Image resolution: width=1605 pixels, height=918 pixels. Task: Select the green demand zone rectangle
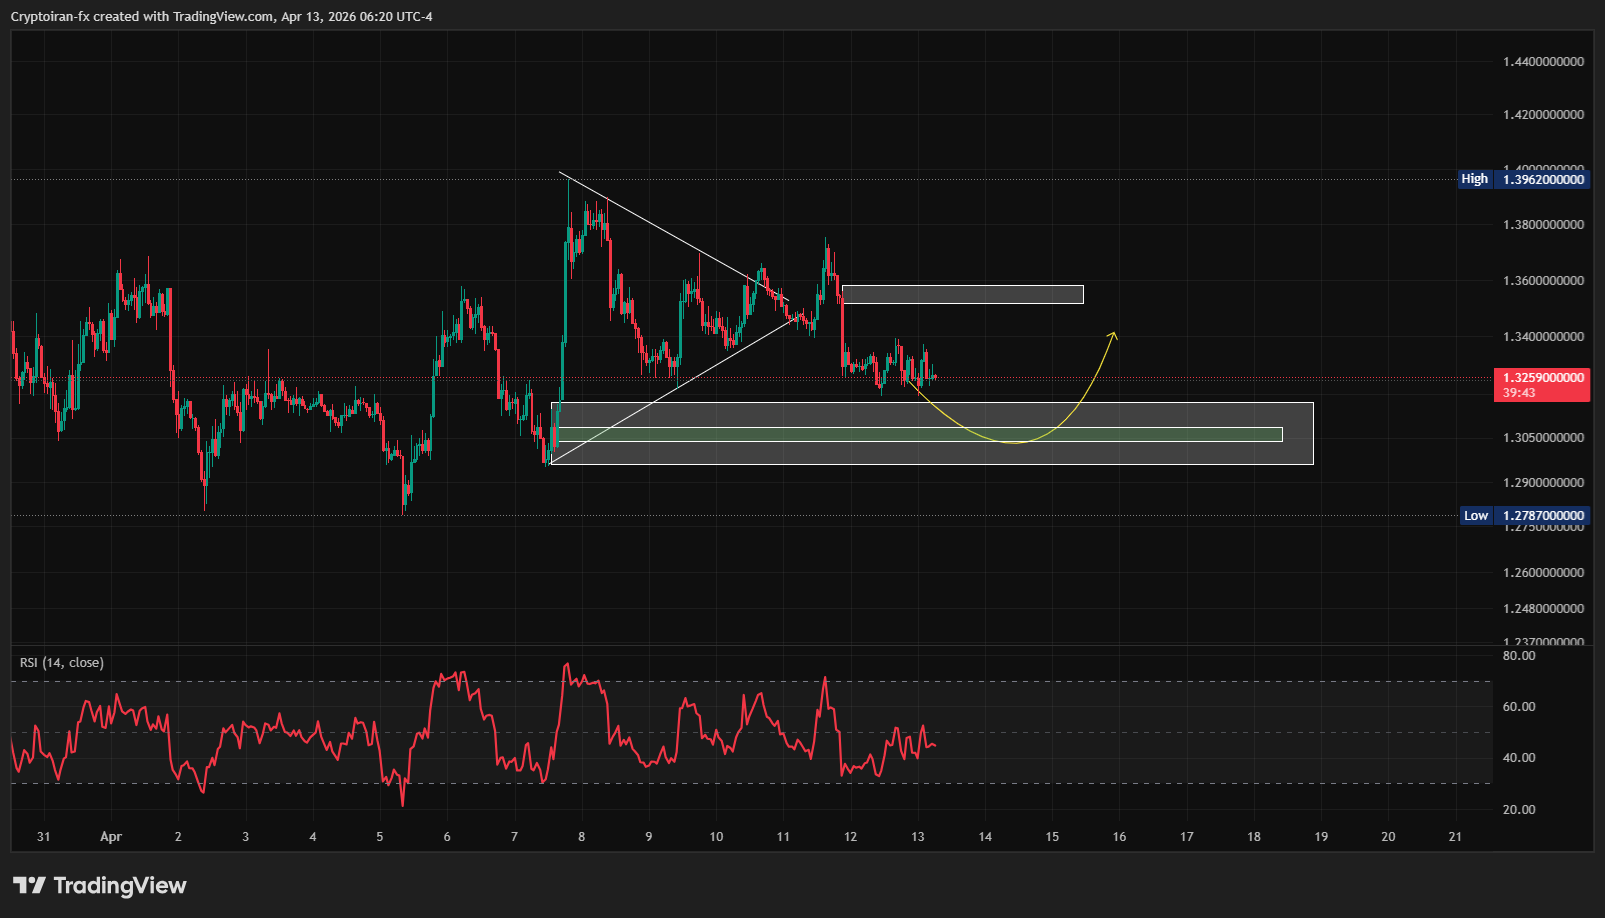[918, 434]
